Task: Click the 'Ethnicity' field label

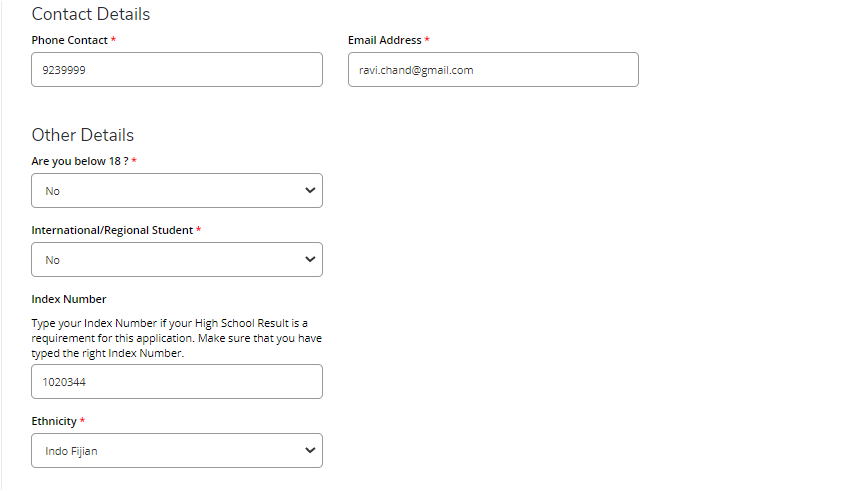Action: tap(54, 421)
